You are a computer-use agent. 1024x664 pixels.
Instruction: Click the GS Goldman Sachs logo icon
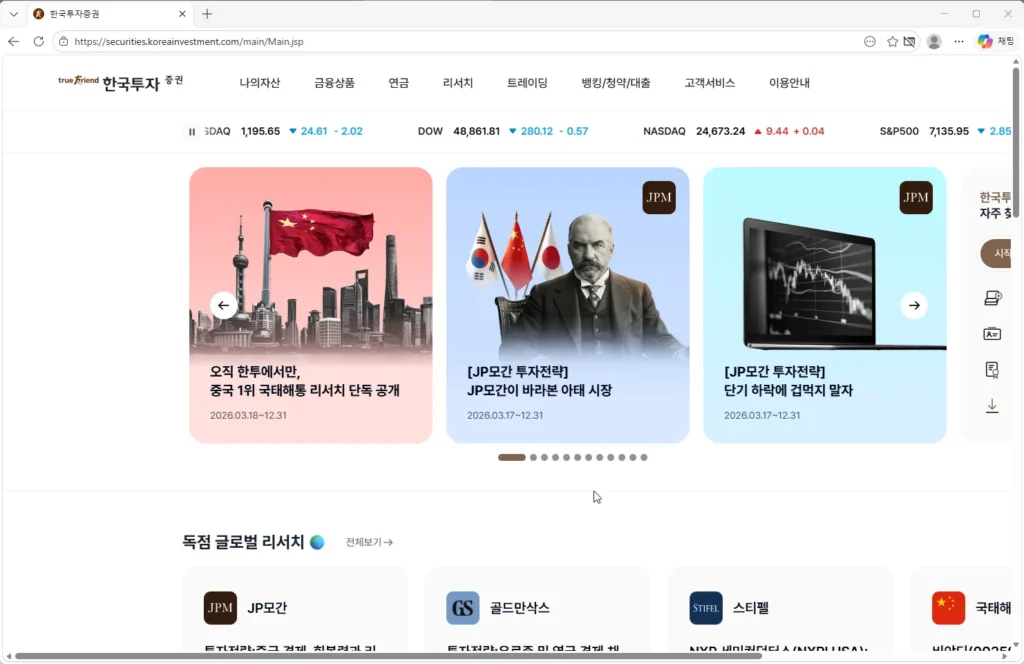coord(461,607)
